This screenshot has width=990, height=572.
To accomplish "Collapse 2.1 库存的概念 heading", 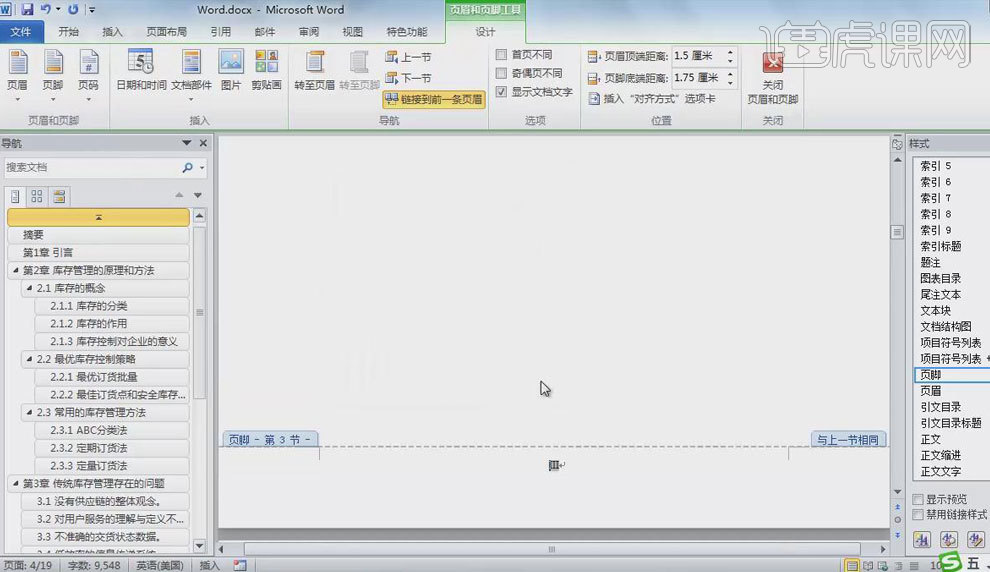I will tap(29, 288).
